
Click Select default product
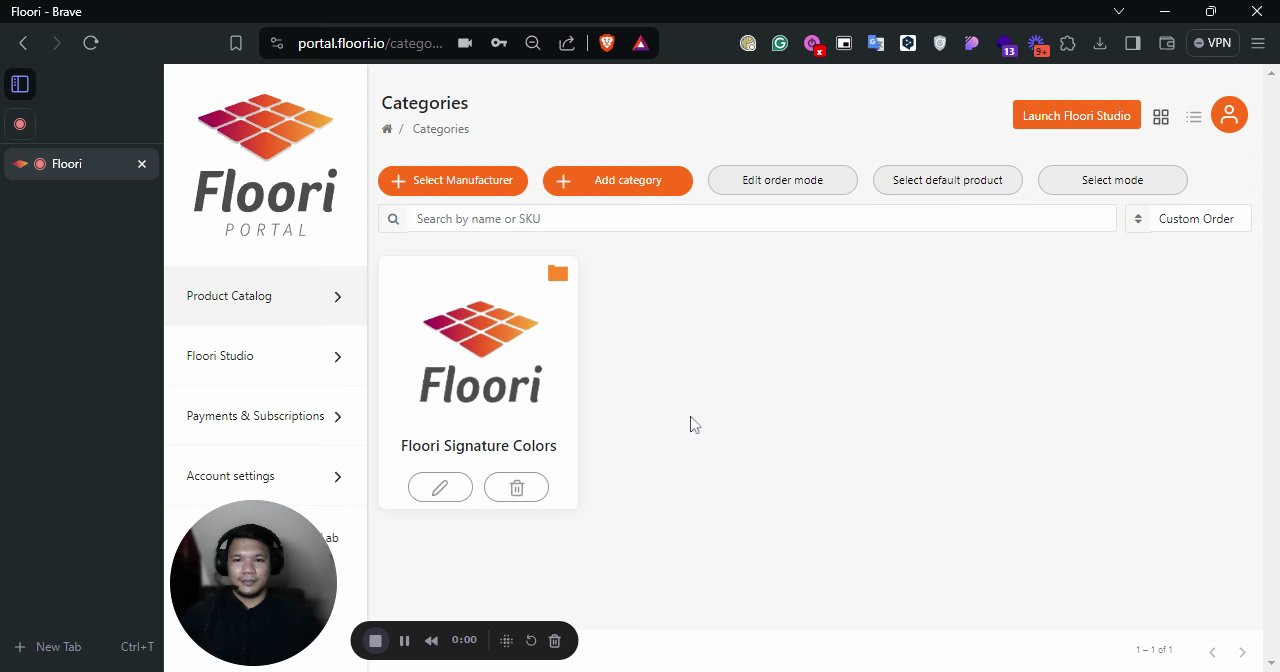pos(948,181)
